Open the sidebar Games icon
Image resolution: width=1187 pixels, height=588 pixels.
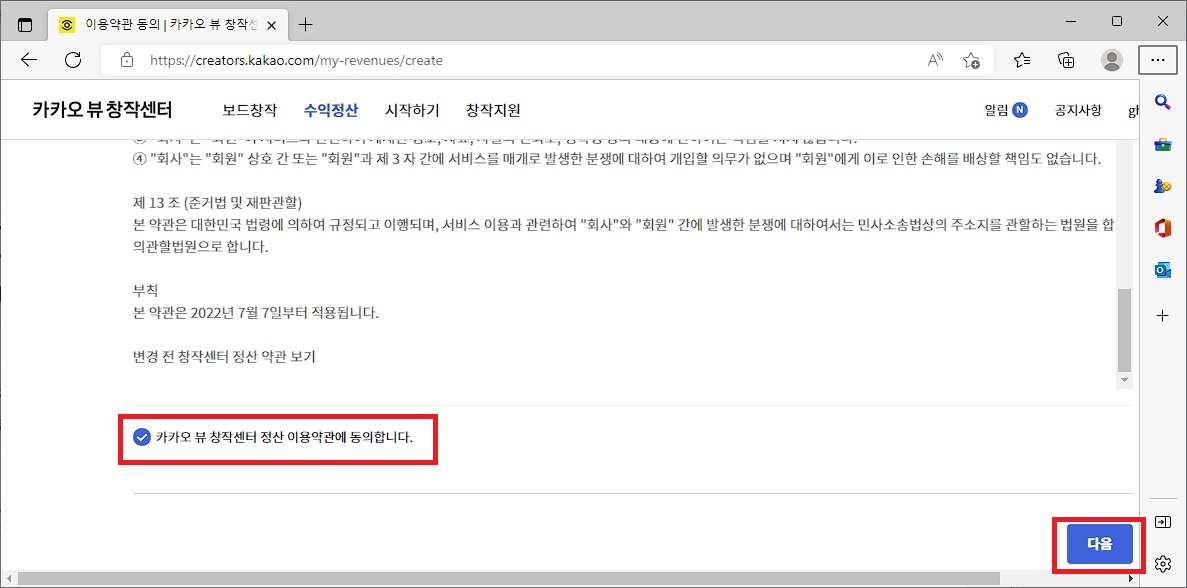click(1163, 186)
